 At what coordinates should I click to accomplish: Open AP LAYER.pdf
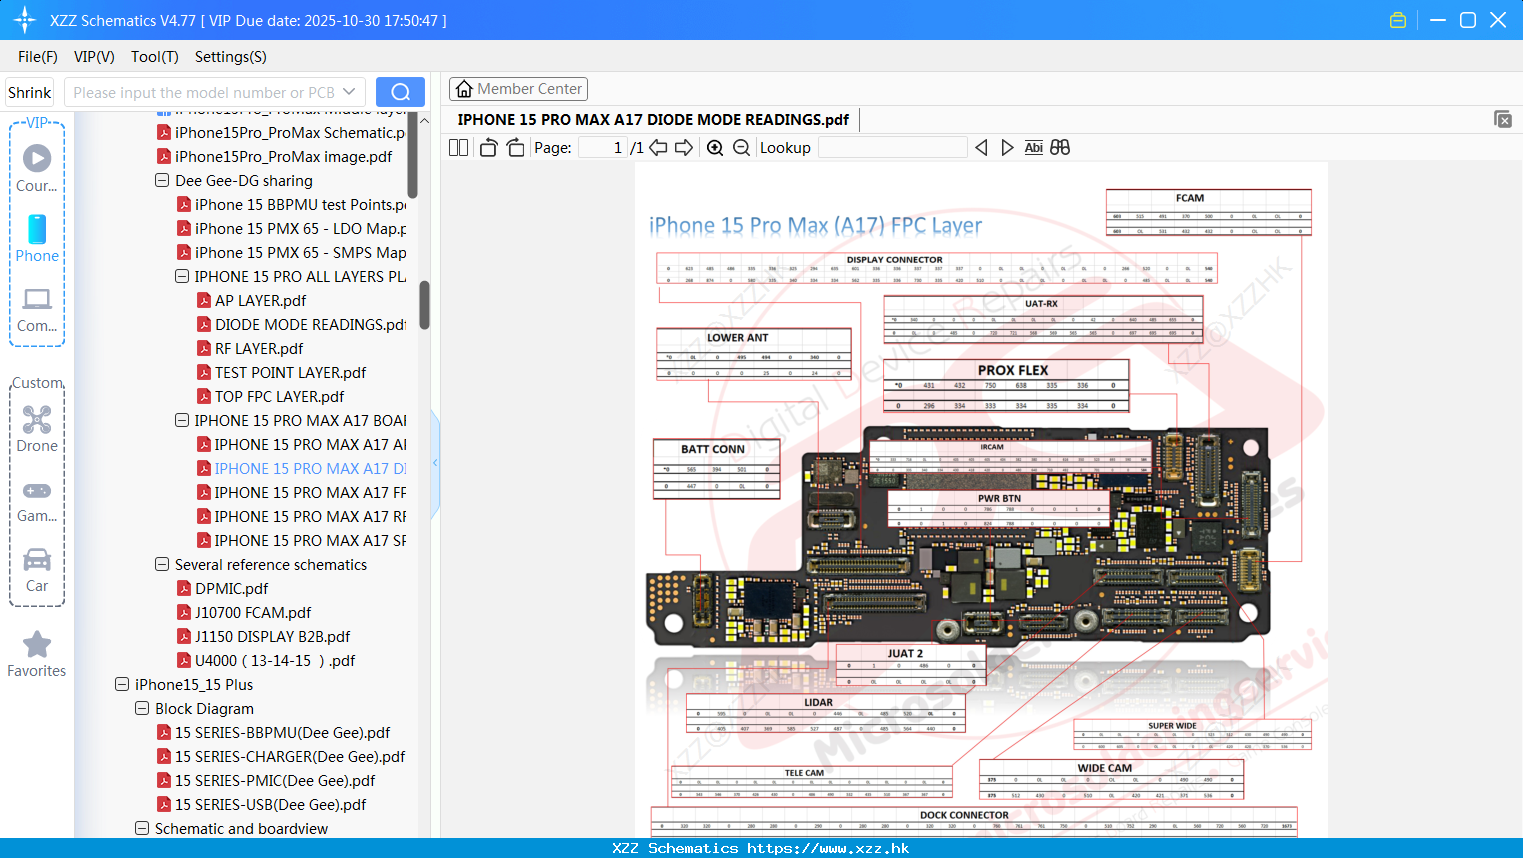260,300
